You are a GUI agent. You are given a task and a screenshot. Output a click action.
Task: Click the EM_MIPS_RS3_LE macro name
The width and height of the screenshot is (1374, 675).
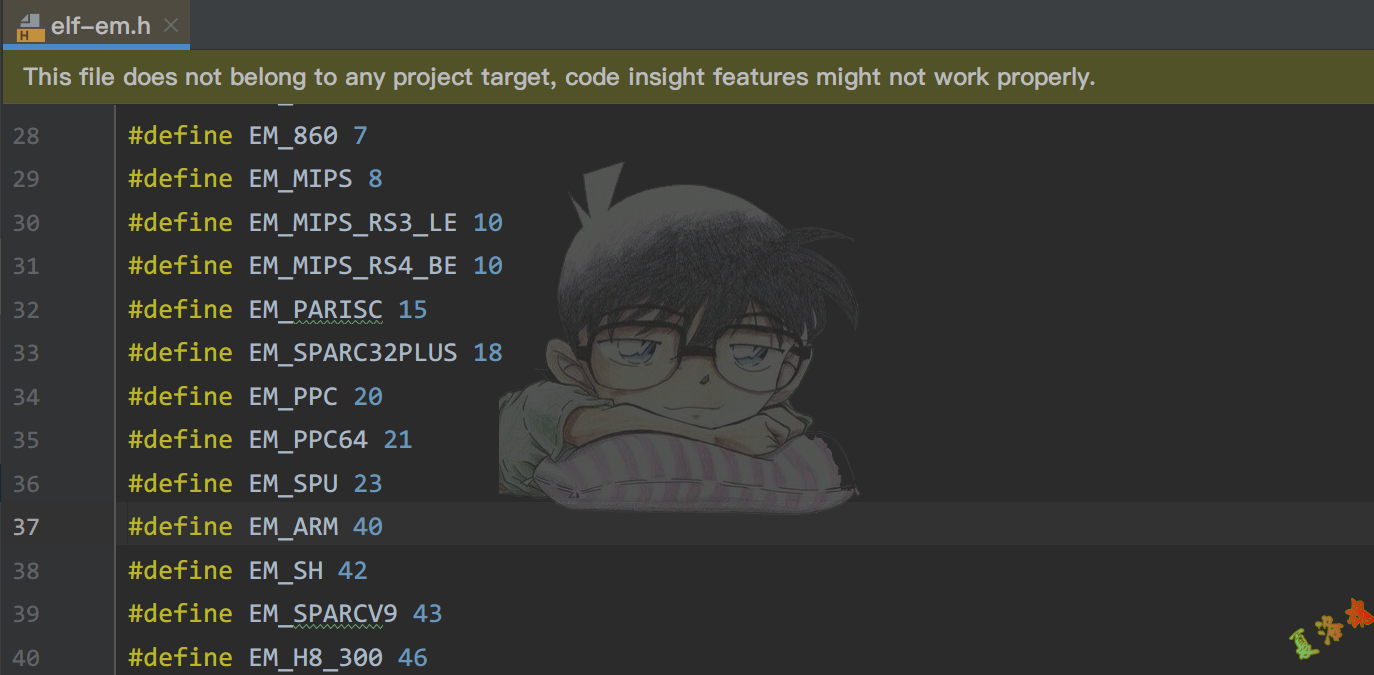[x=352, y=222]
